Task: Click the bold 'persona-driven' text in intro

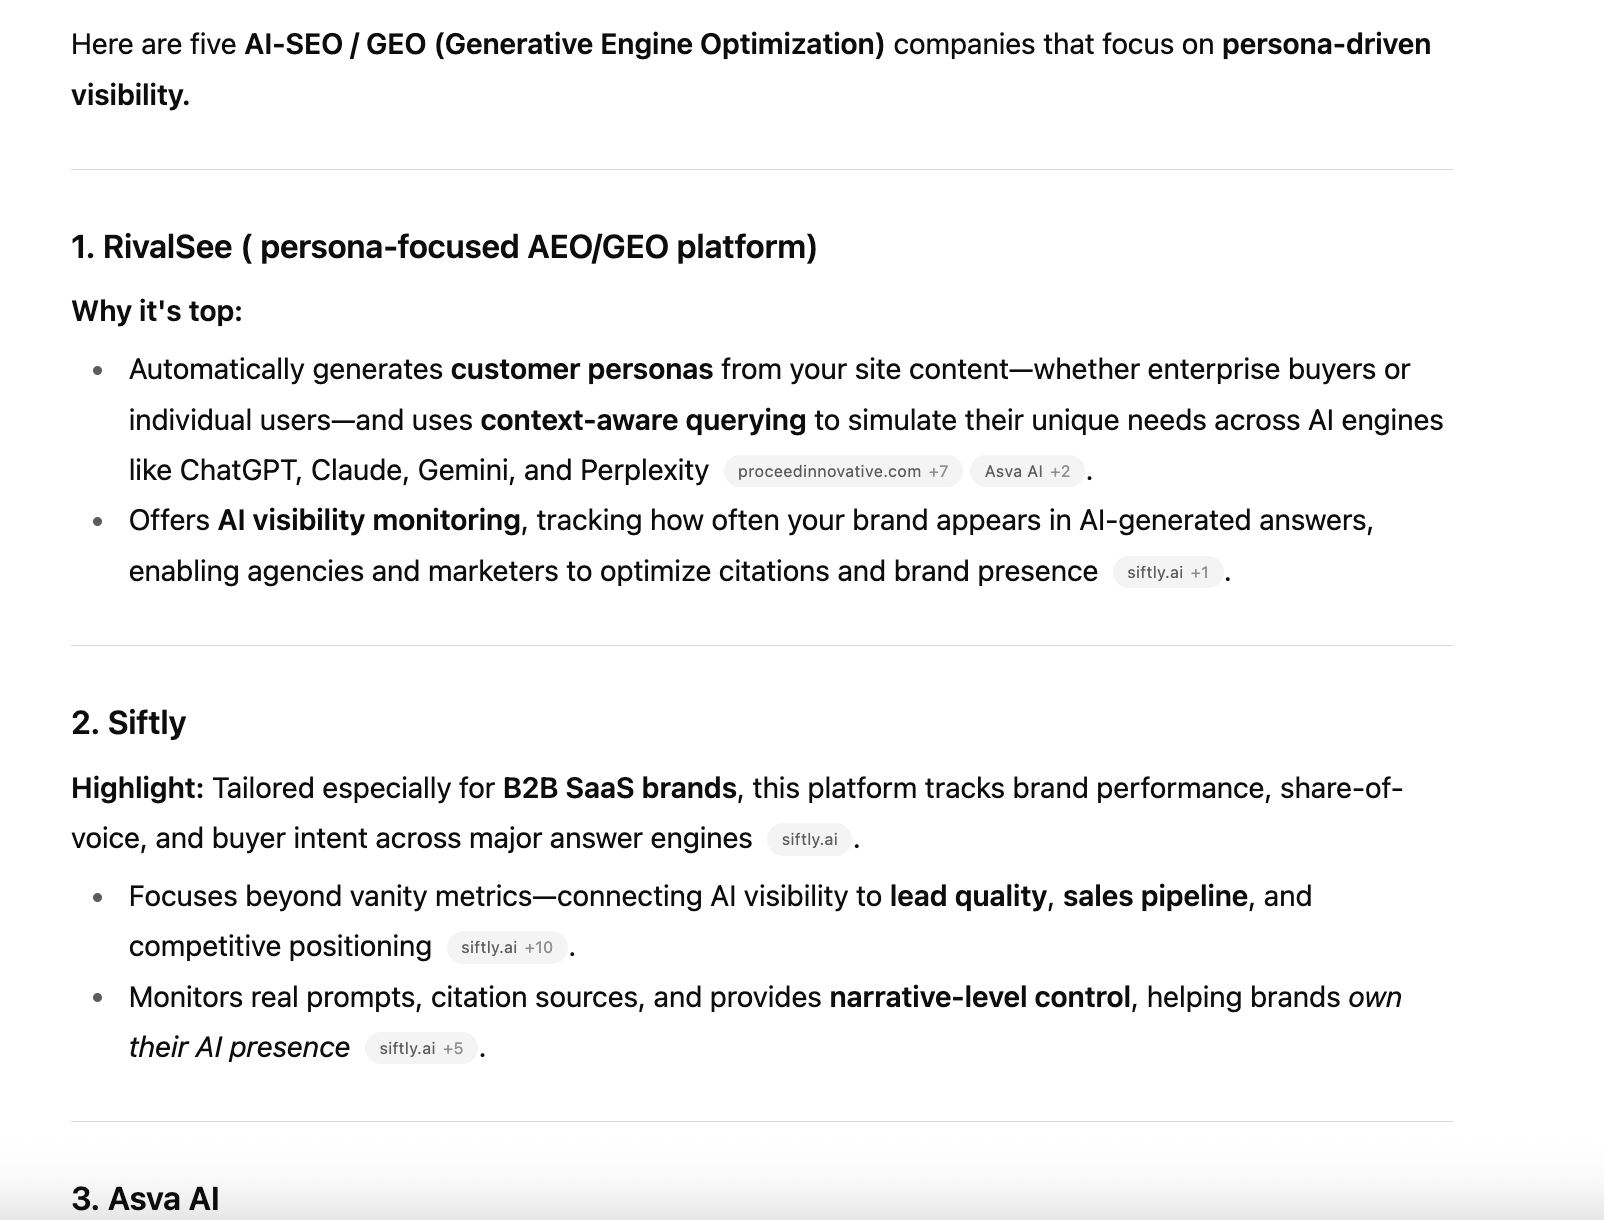Action: pos(1326,44)
